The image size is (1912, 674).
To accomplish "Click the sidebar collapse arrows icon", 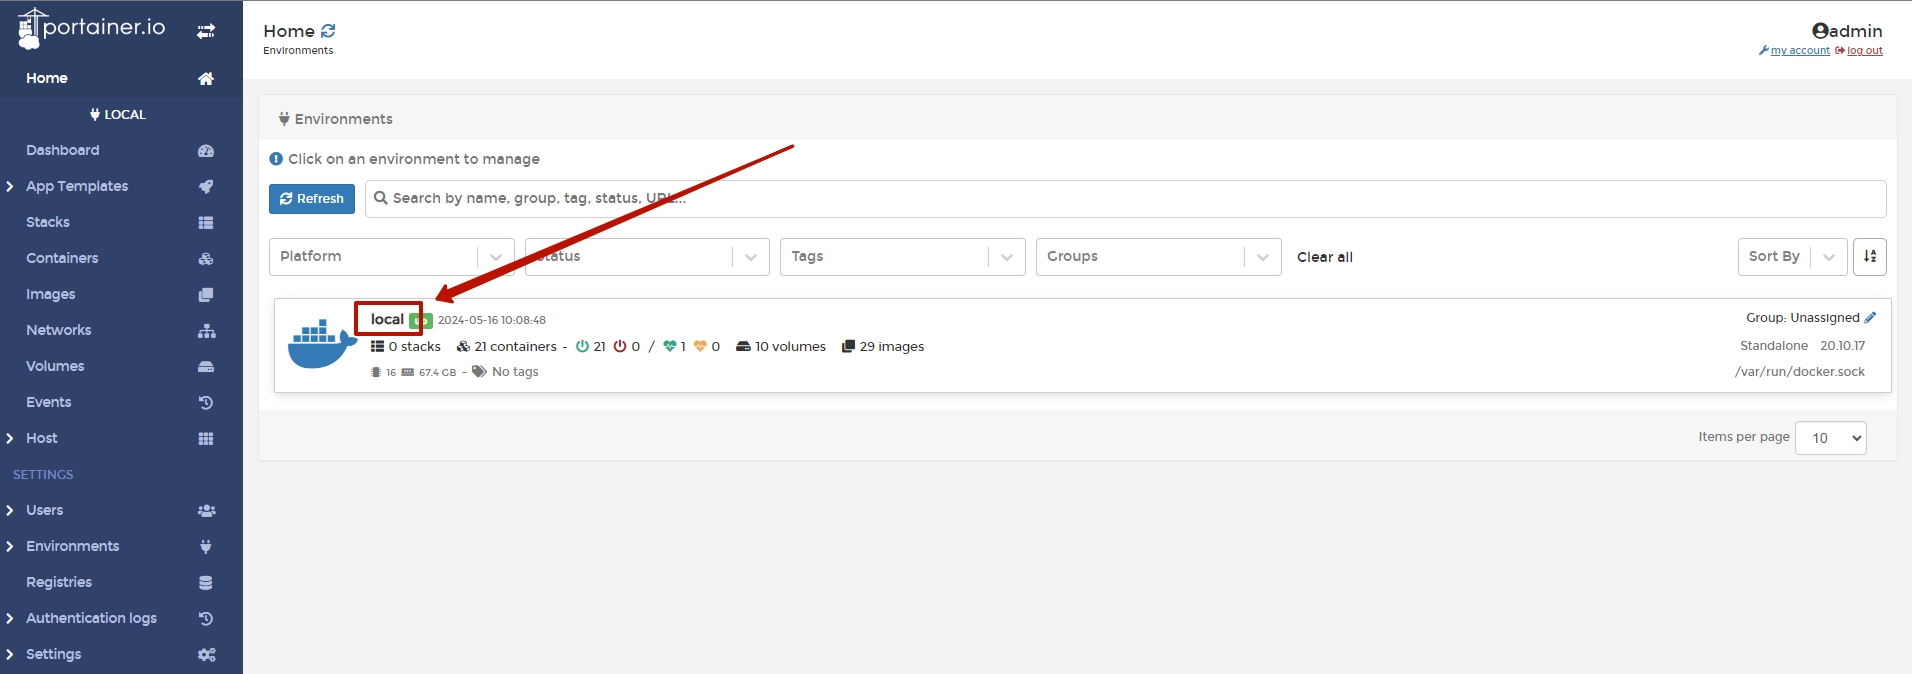I will tap(206, 31).
